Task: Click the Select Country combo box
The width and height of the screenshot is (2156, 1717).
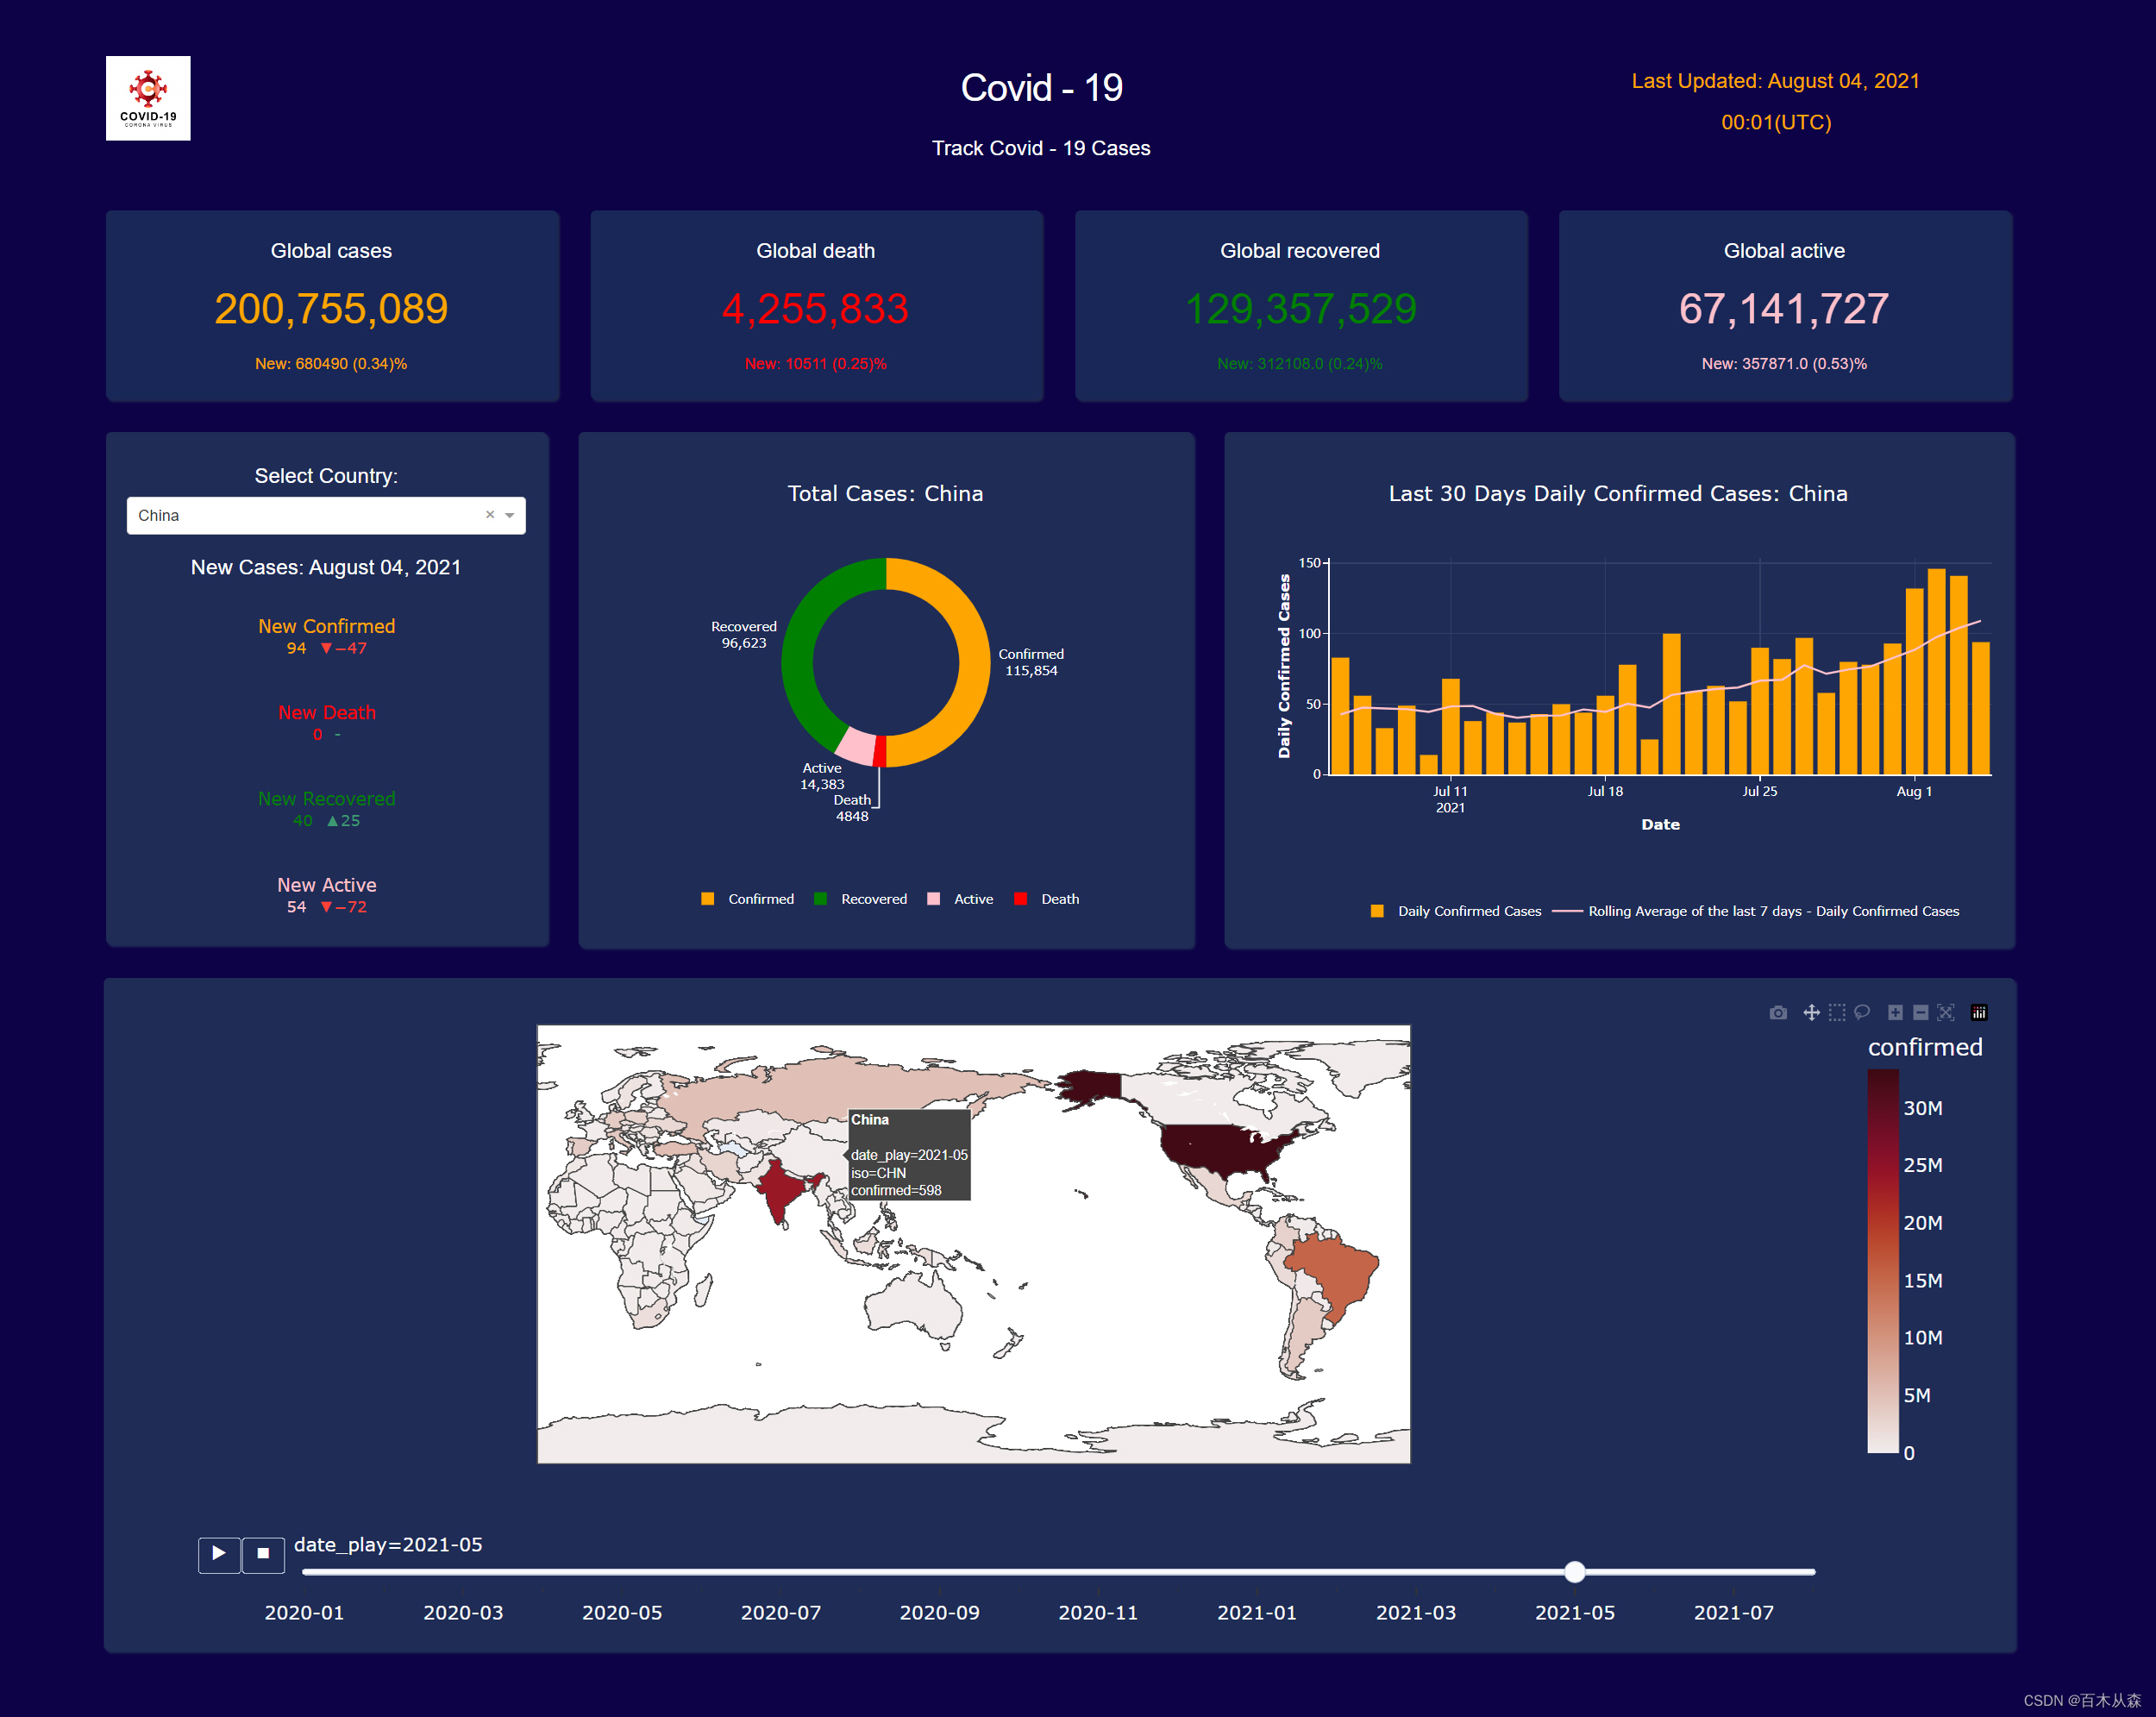Action: pyautogui.click(x=326, y=515)
